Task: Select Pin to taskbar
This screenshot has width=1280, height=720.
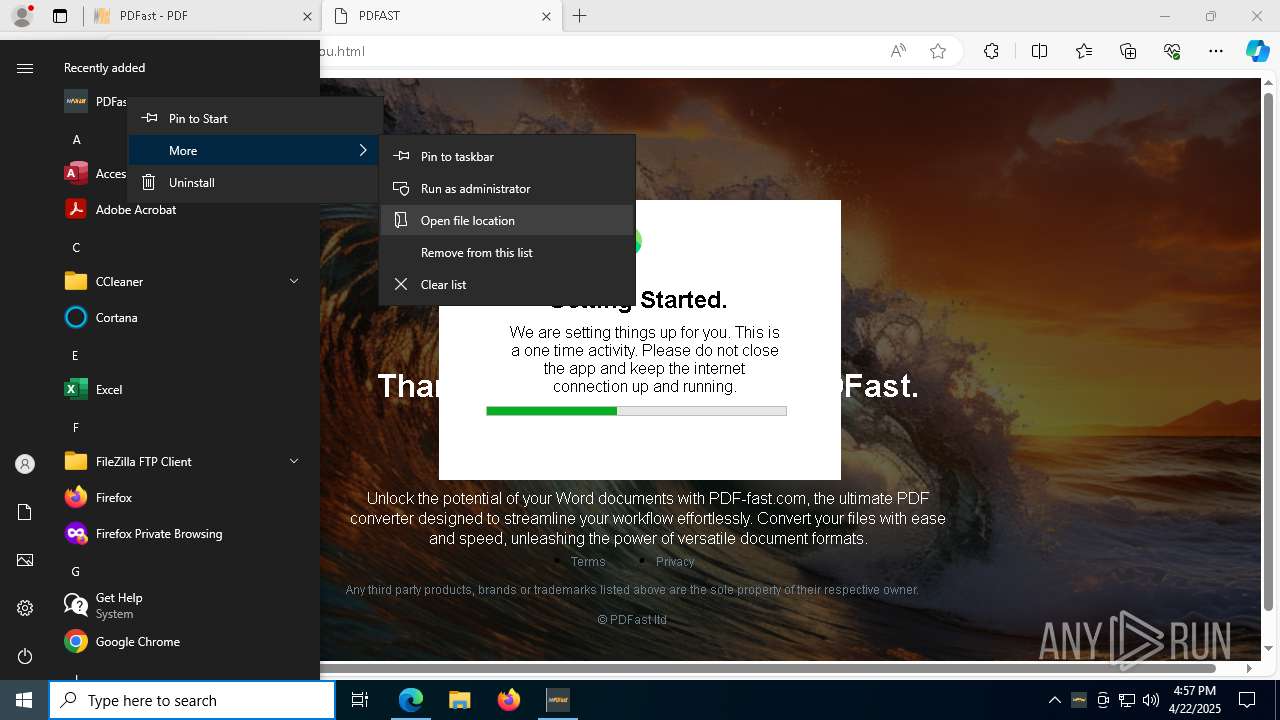Action: (x=507, y=156)
